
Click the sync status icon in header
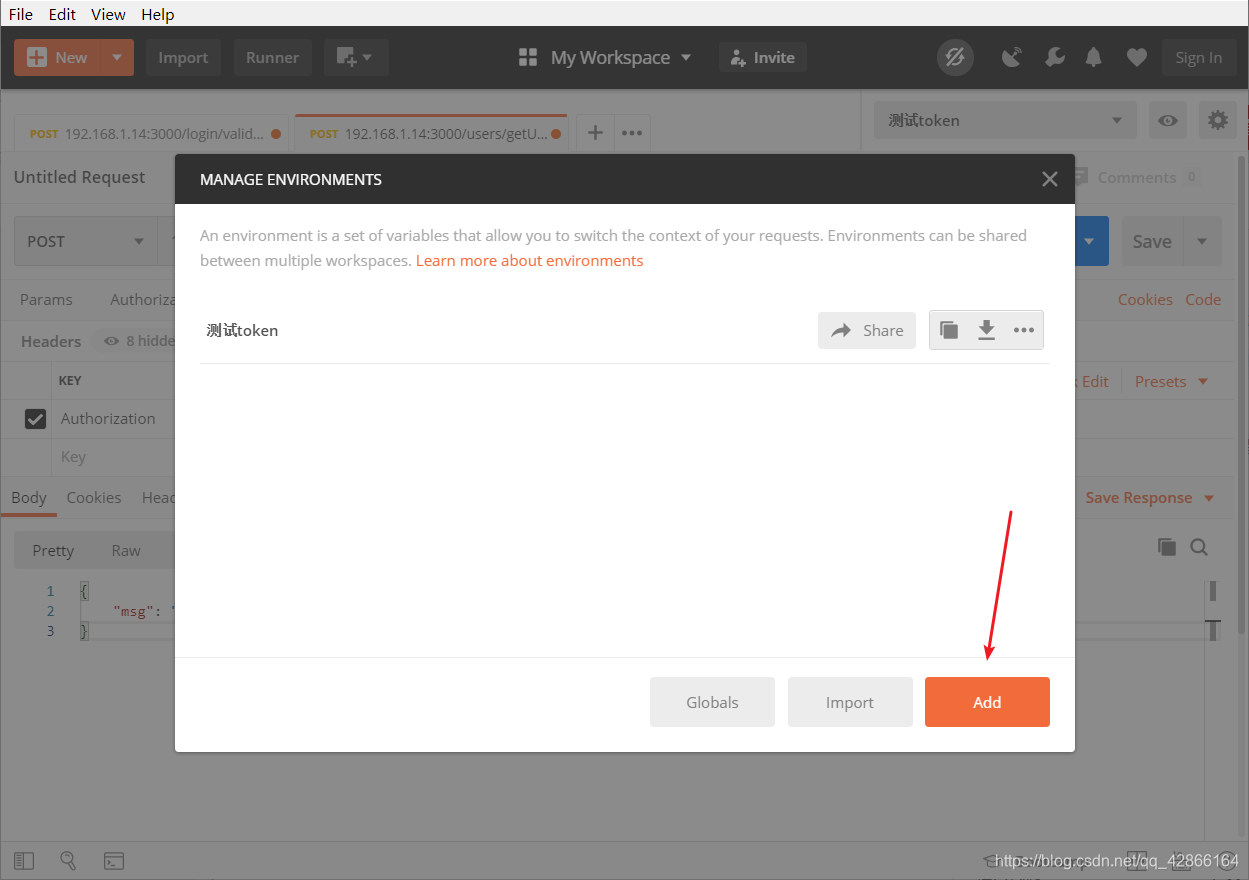[955, 58]
